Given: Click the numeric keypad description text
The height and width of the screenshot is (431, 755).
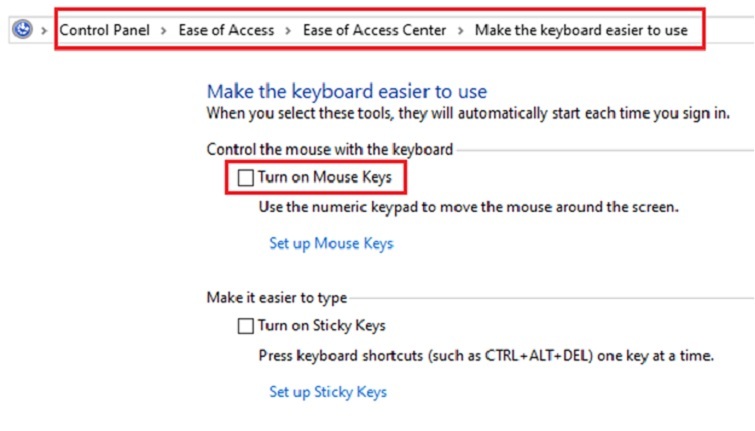Looking at the screenshot, I should tap(468, 209).
